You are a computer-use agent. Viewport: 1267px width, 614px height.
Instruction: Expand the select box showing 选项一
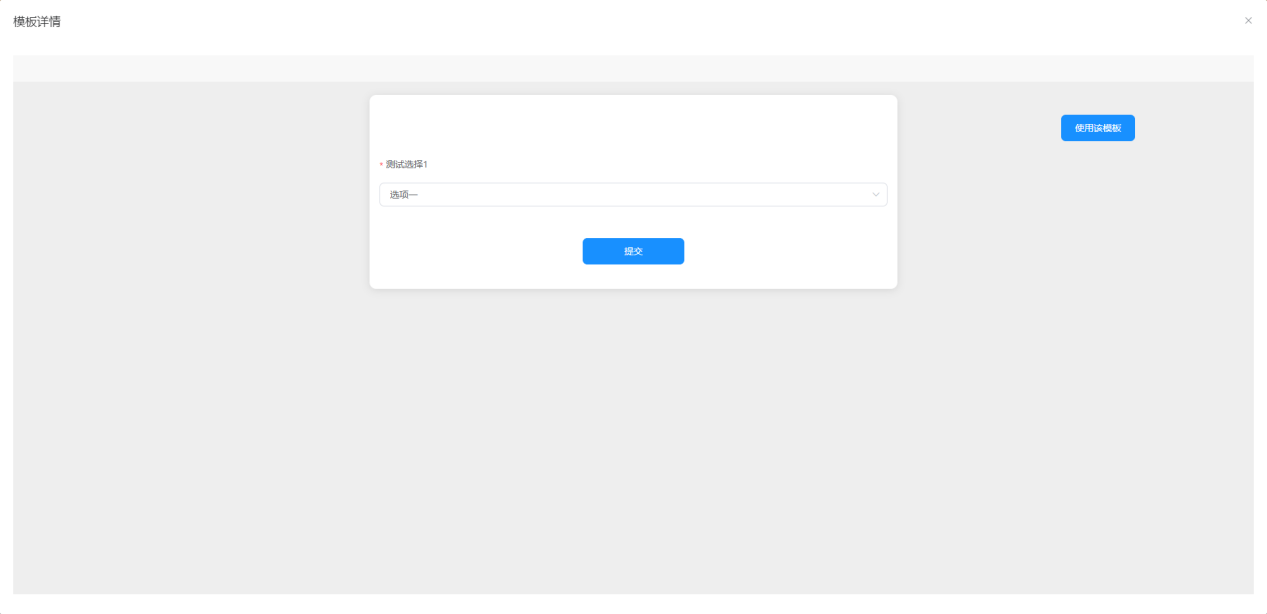click(x=633, y=194)
